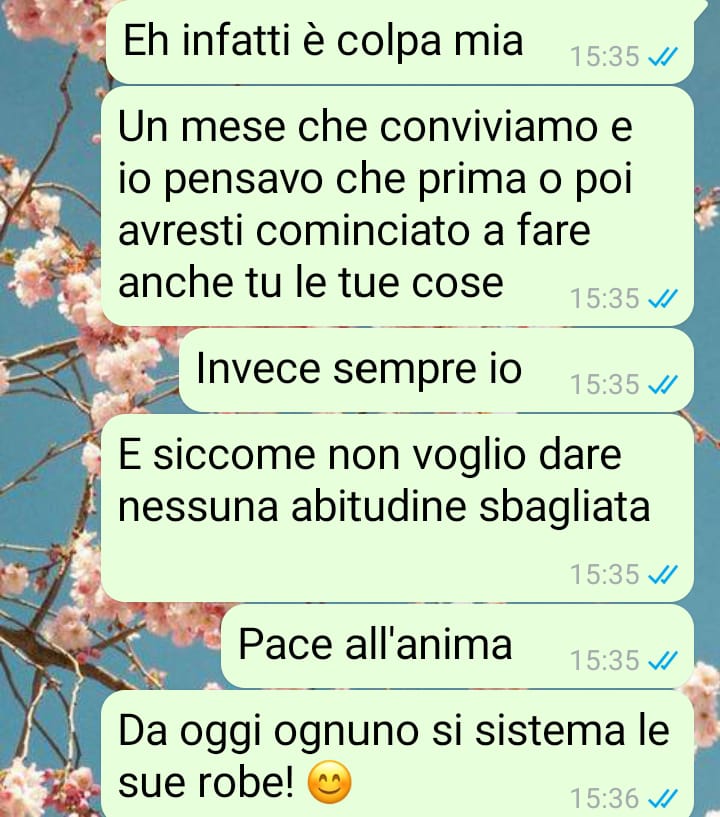Screen dimensions: 720x817
Task: Tap the 15:35 timestamp on 'Pace all'anima'
Action: (604, 660)
